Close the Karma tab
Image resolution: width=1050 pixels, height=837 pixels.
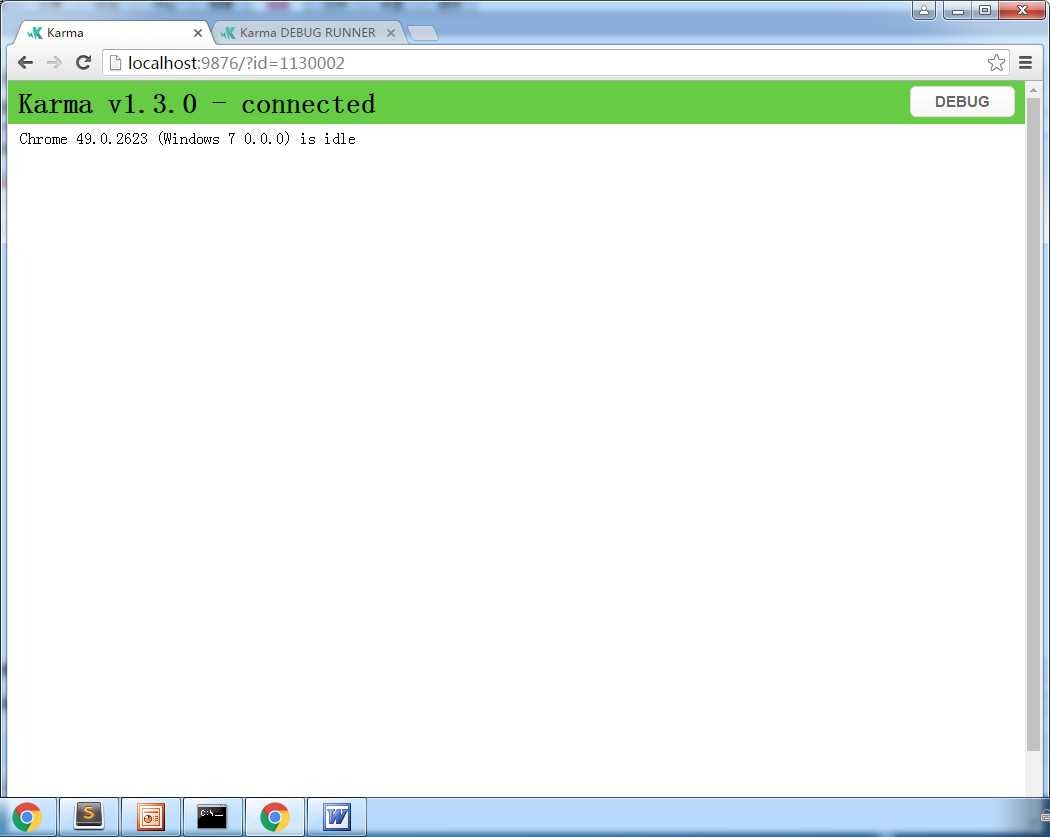click(198, 33)
